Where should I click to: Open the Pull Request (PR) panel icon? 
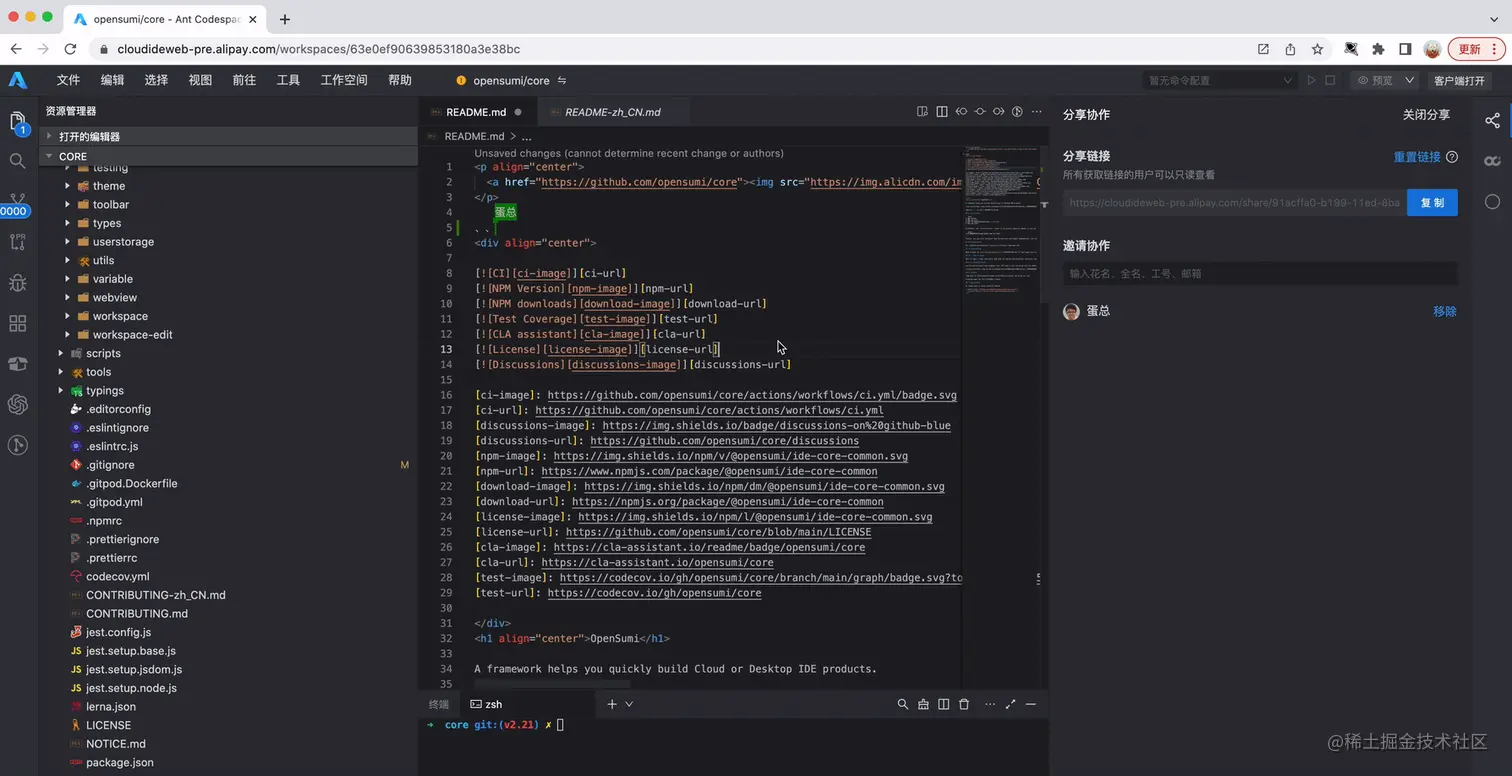(18, 241)
